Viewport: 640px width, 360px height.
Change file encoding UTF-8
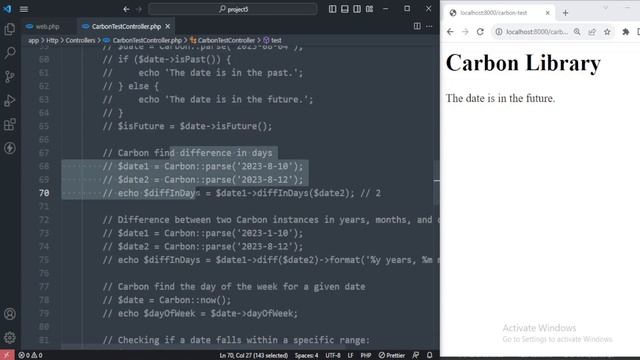point(333,355)
